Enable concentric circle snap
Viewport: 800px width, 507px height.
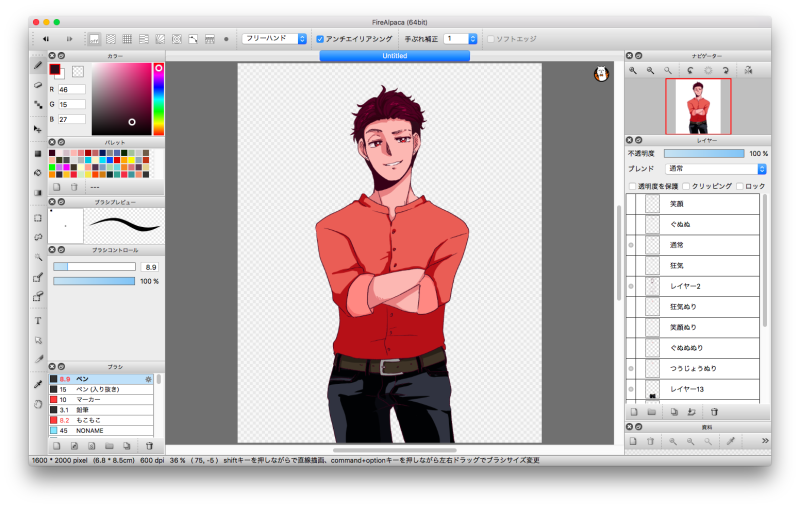[177, 39]
